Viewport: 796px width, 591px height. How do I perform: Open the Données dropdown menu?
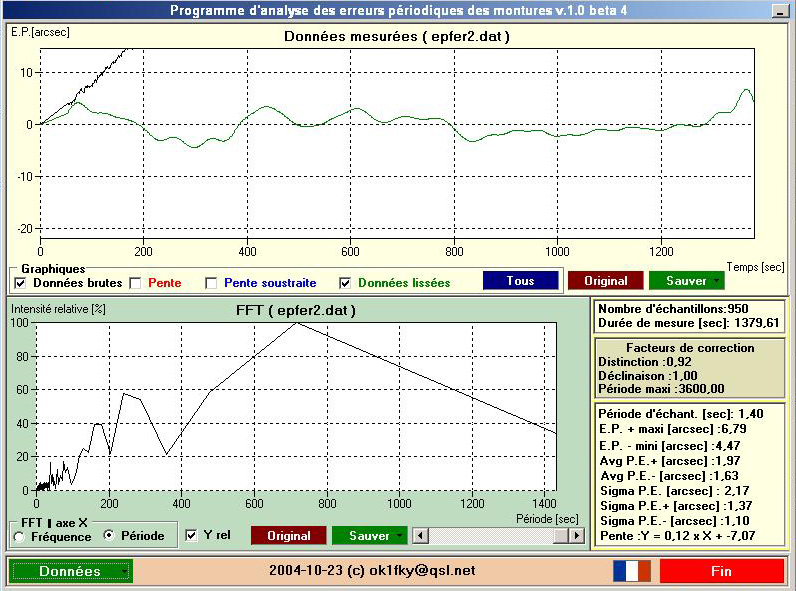coord(71,571)
